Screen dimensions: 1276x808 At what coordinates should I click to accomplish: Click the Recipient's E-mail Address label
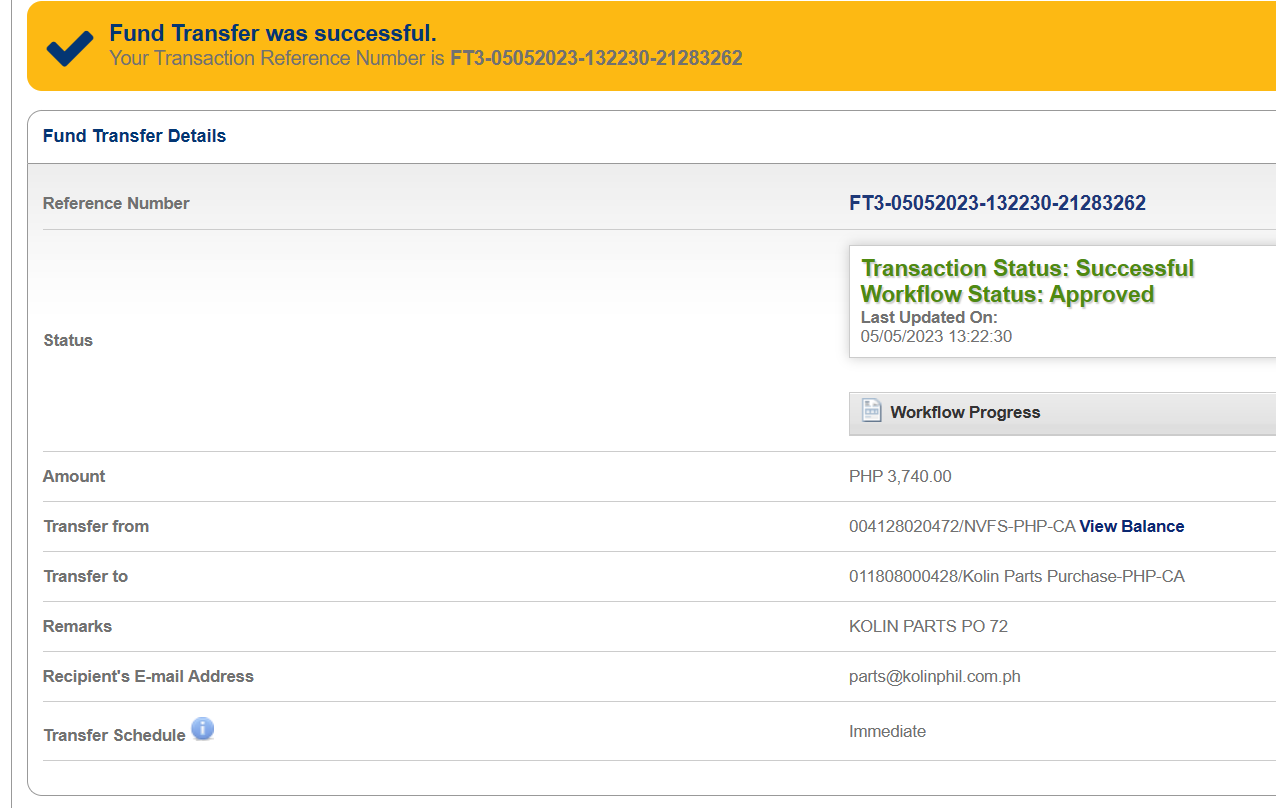click(148, 676)
